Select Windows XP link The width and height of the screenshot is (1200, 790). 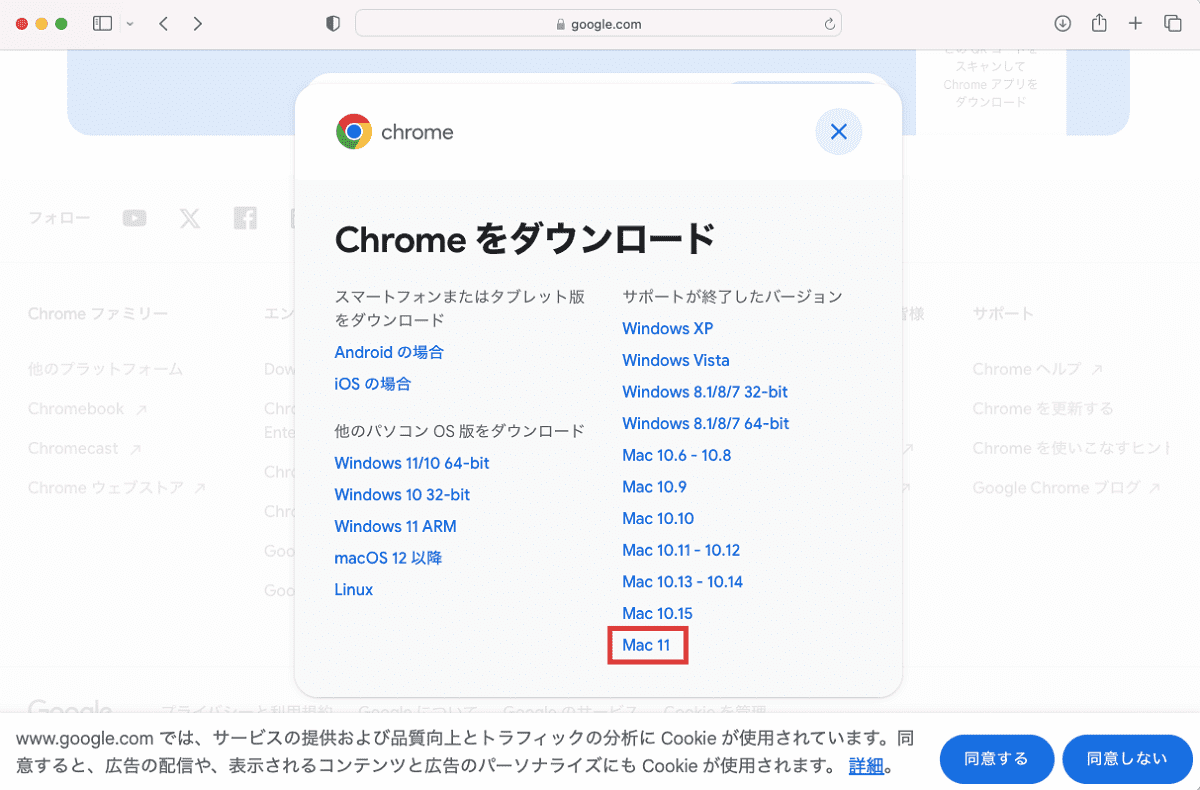click(x=668, y=328)
